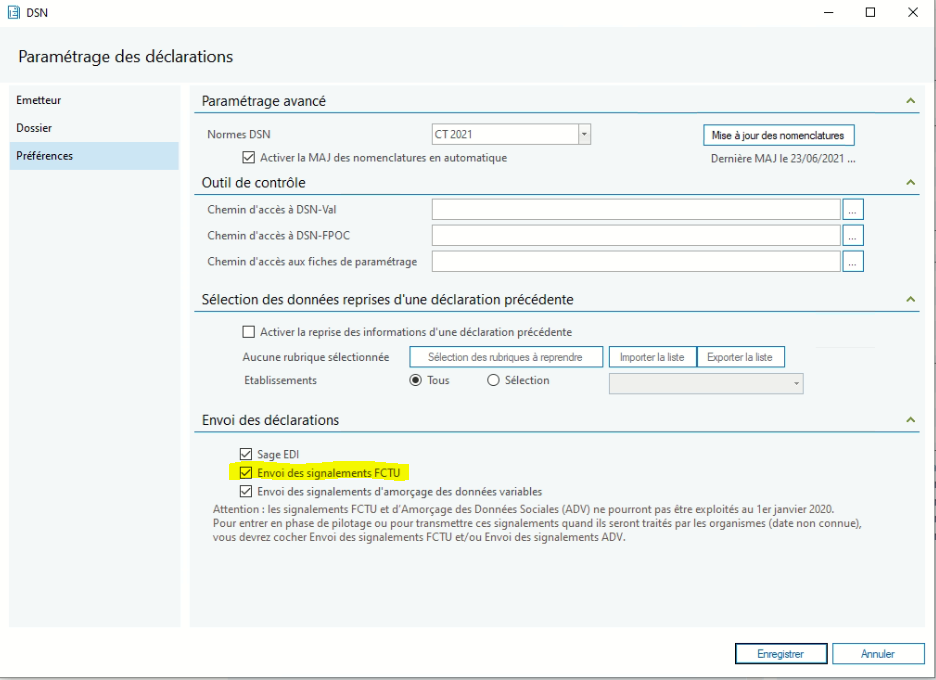Click the DSN-FPOC path browse button

(852, 235)
